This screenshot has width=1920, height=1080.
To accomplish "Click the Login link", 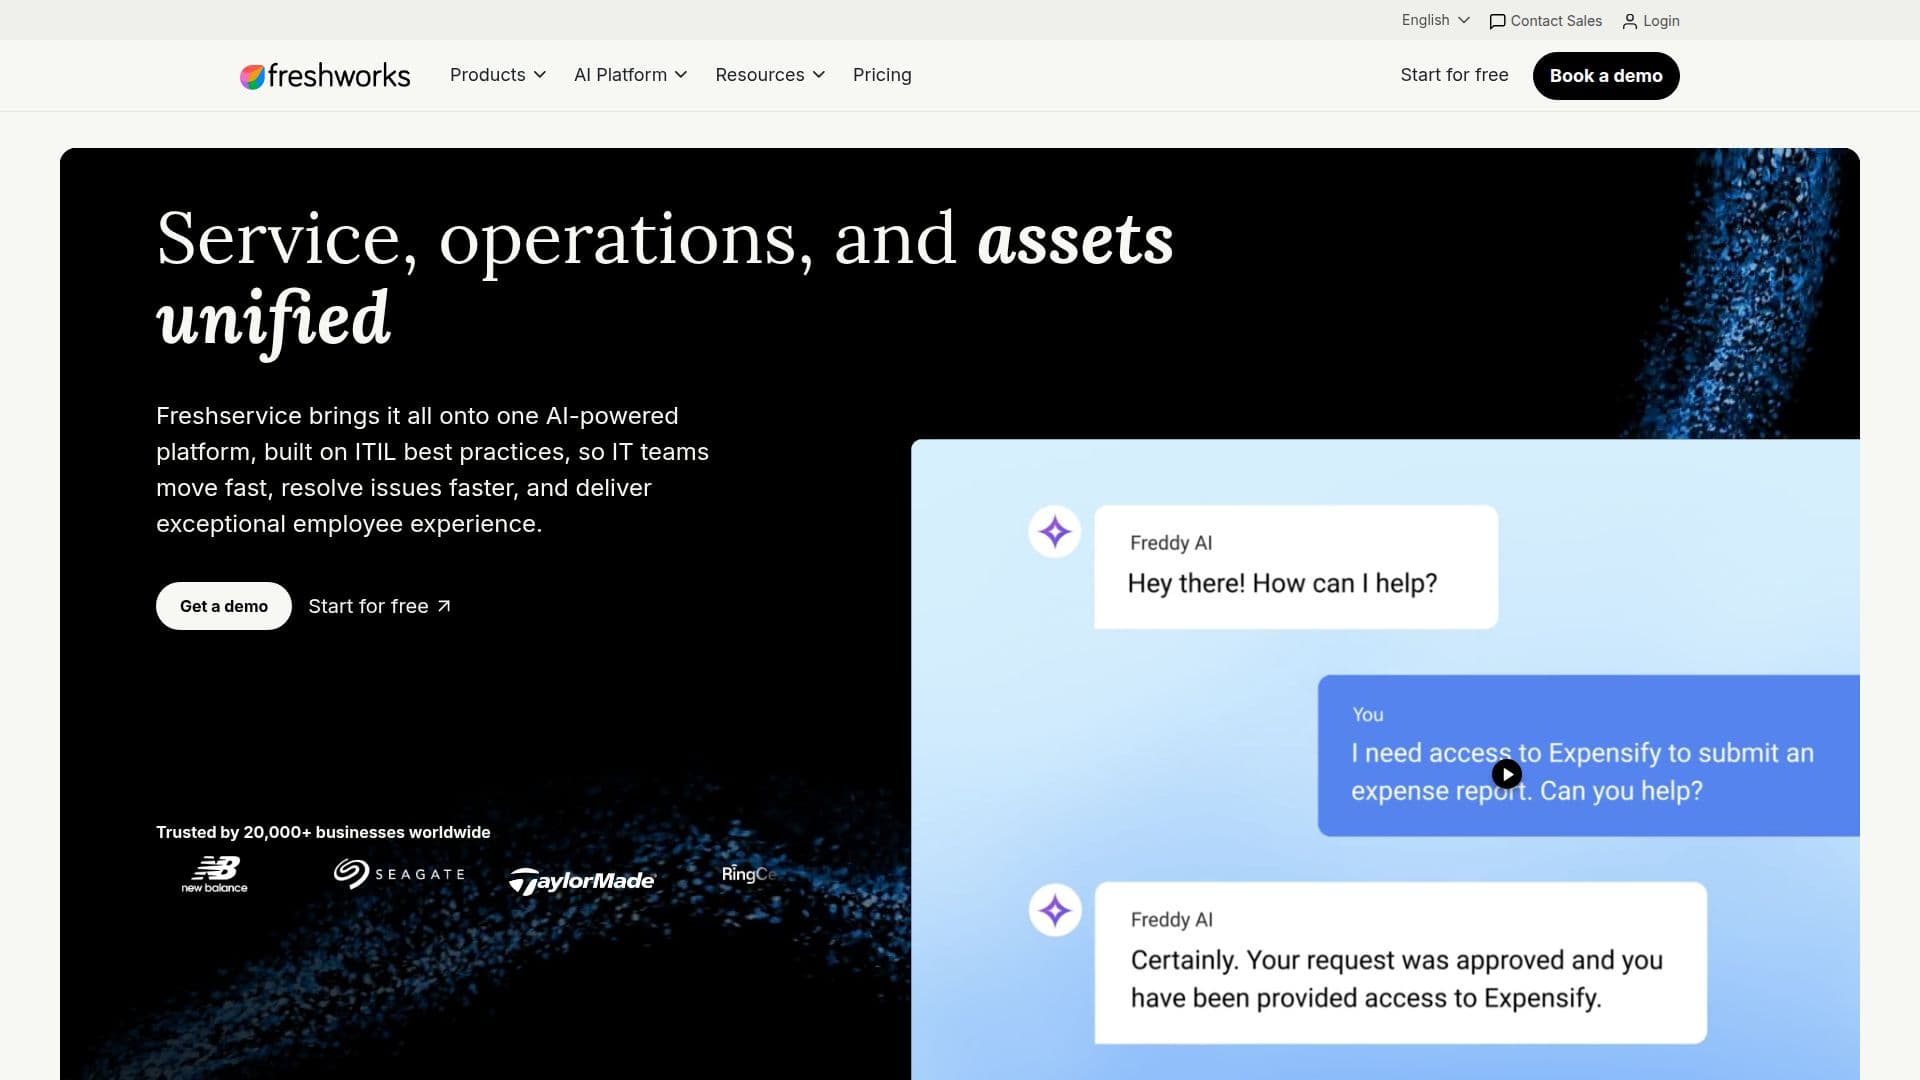I will coord(1651,21).
